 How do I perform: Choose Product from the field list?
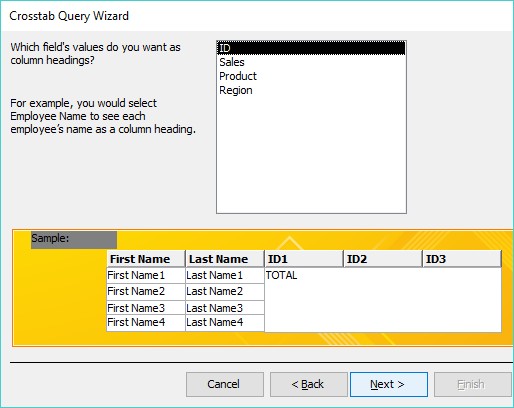click(311, 76)
